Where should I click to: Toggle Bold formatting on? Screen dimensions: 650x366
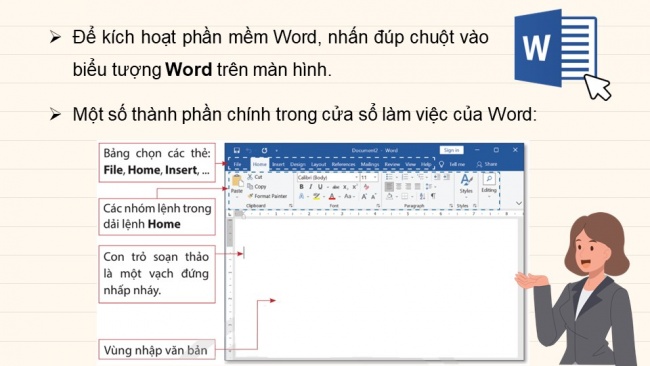301,187
